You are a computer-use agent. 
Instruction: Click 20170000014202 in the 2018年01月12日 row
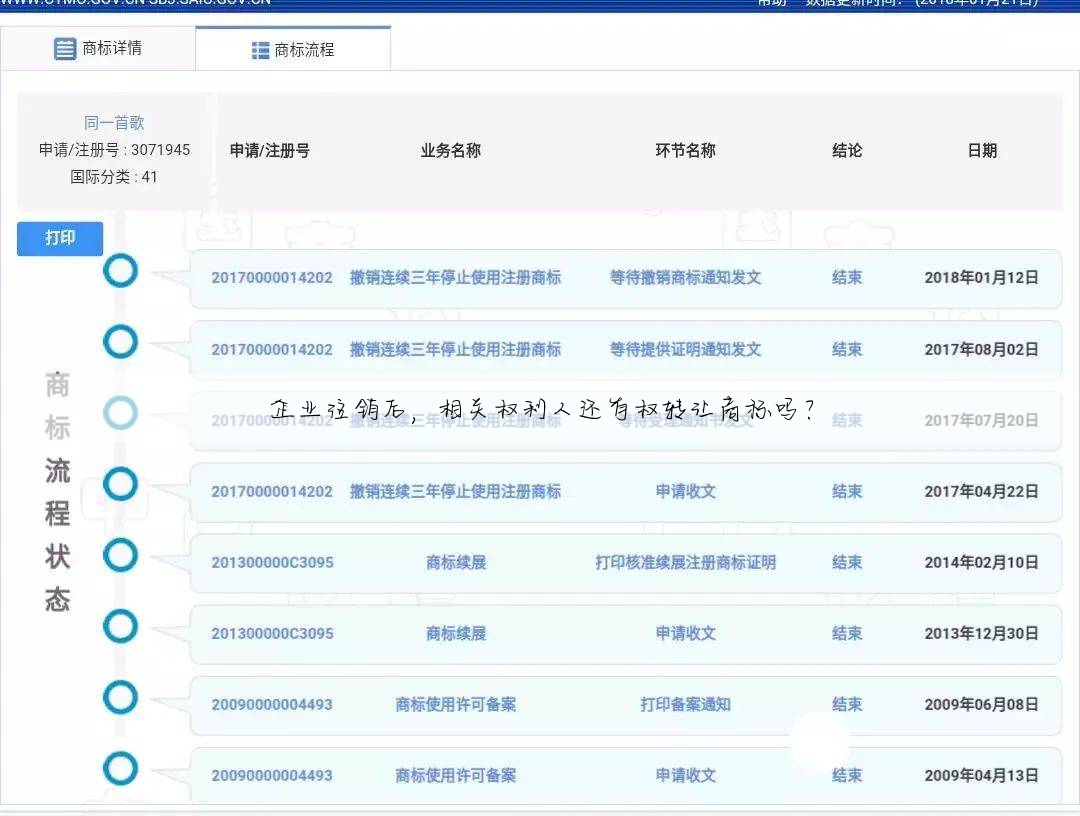(272, 278)
